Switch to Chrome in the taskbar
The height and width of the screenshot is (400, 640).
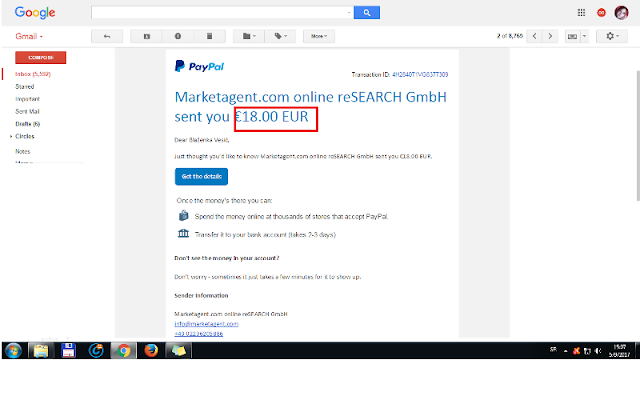[x=124, y=351]
